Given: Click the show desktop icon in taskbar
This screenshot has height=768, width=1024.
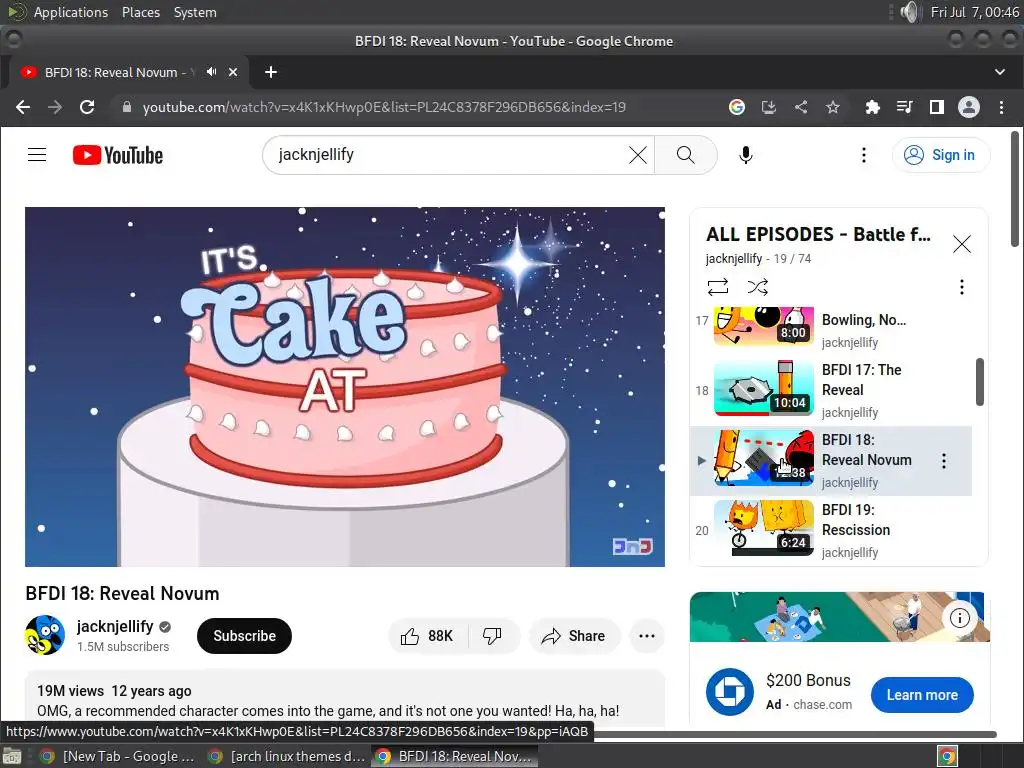Looking at the screenshot, I should [x=12, y=756].
